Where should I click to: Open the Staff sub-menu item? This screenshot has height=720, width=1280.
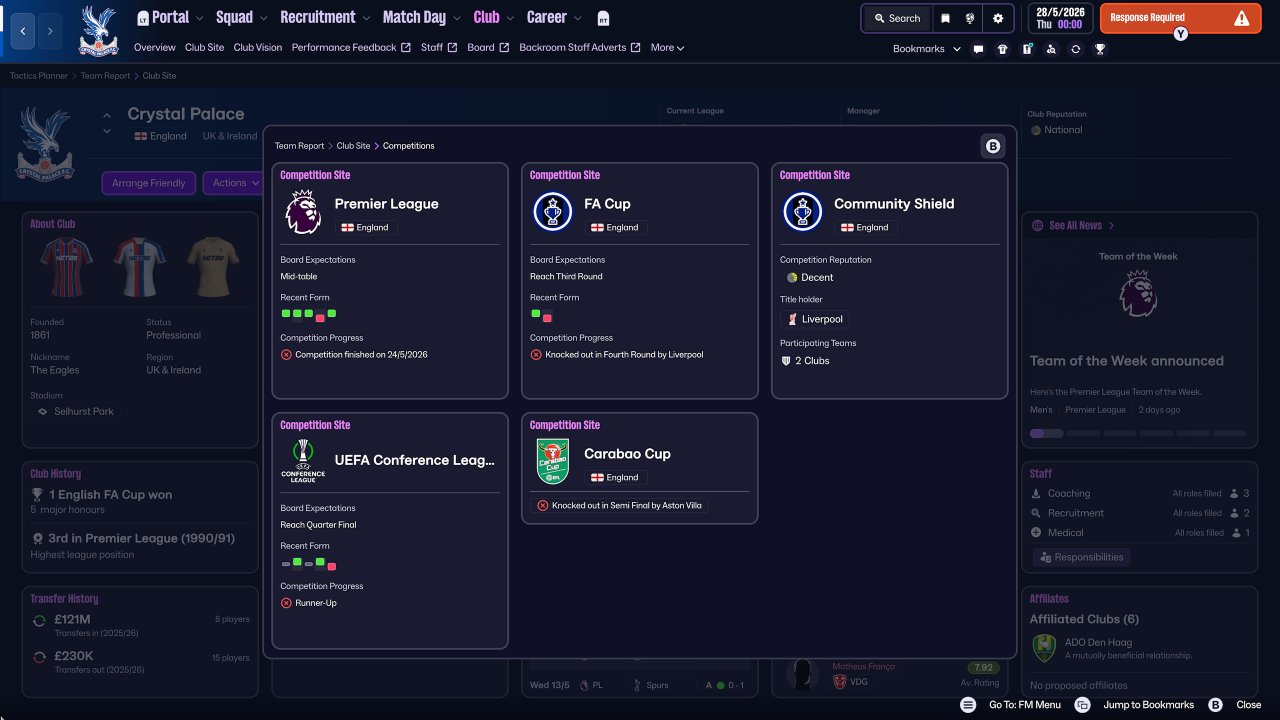tap(439, 48)
